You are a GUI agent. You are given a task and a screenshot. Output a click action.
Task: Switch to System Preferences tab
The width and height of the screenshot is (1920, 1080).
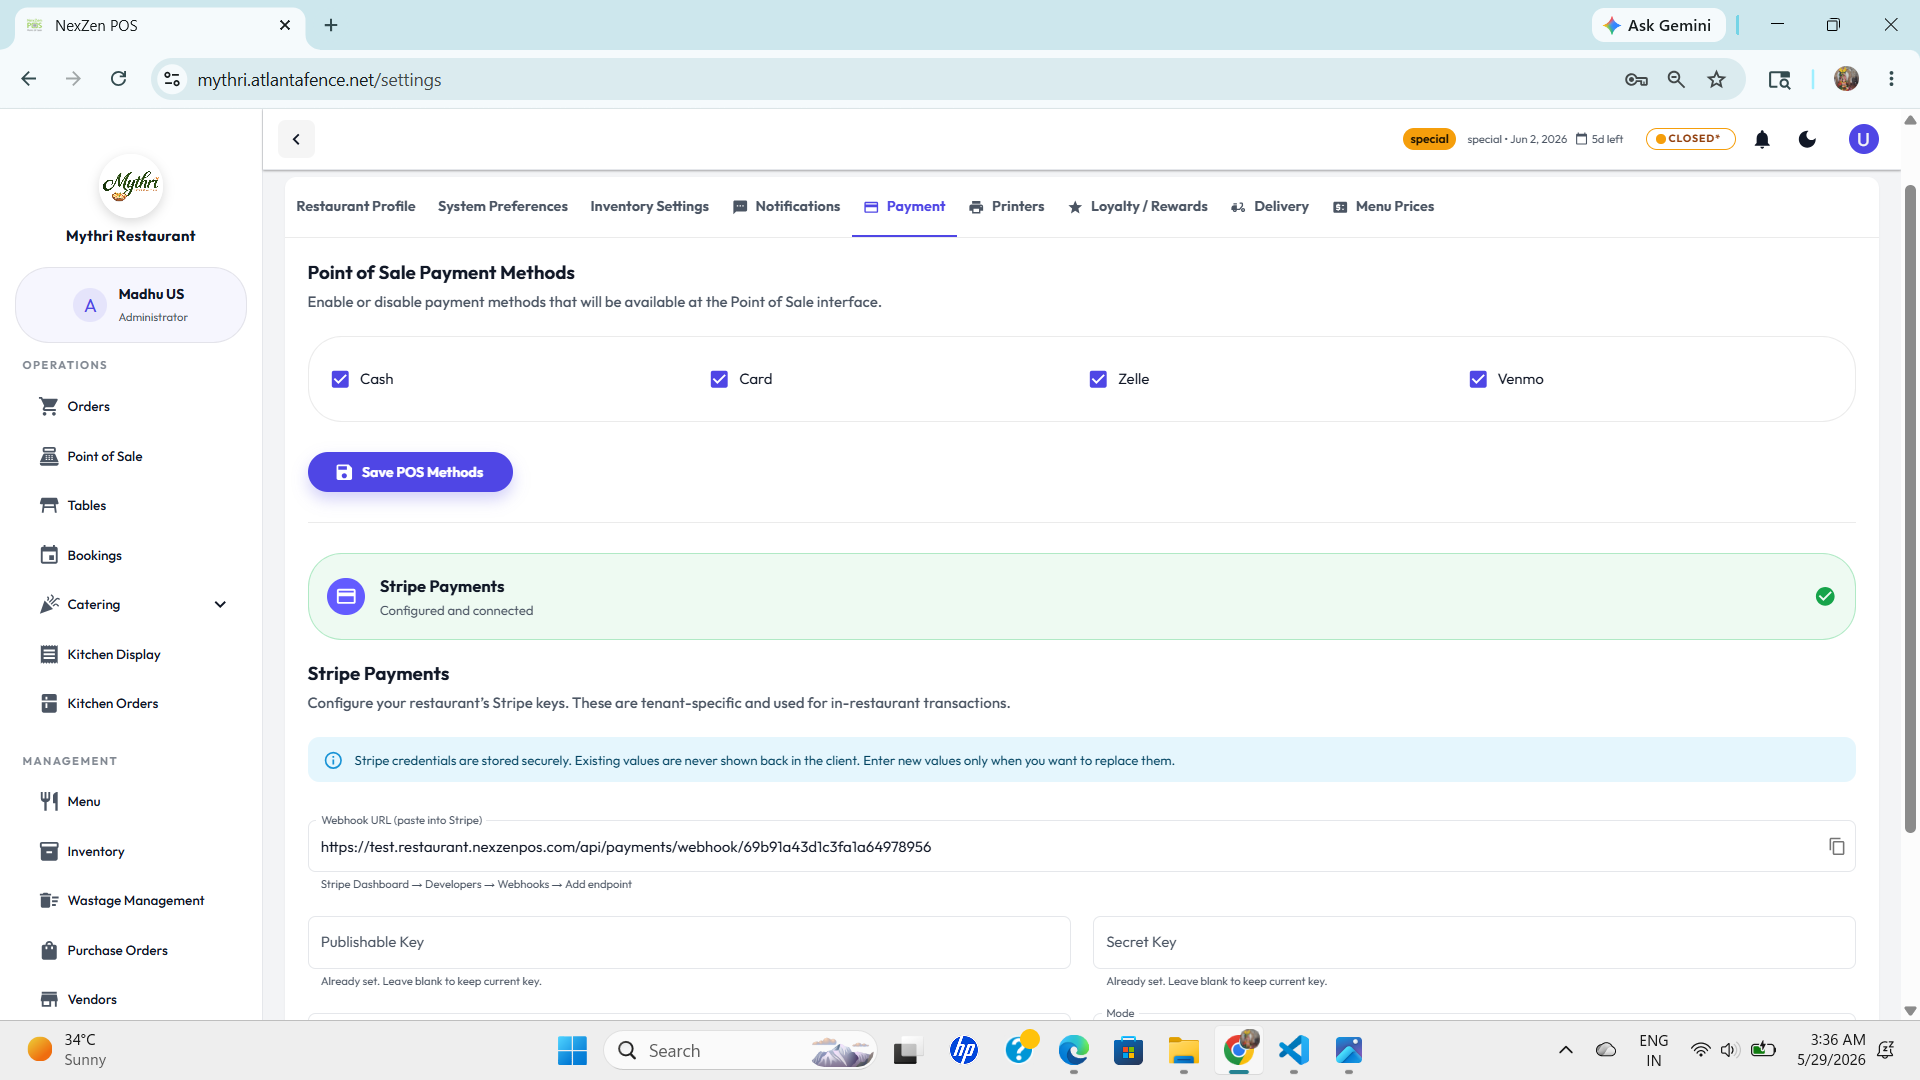502,206
